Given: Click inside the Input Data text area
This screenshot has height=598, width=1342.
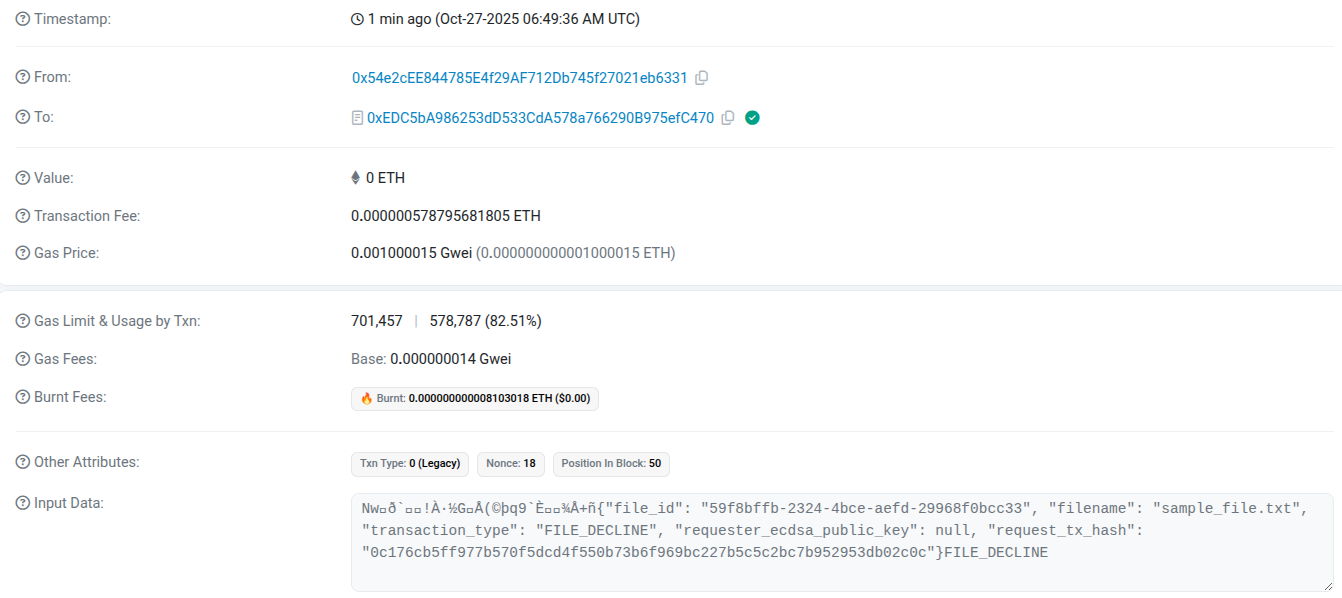Looking at the screenshot, I should pos(842,542).
